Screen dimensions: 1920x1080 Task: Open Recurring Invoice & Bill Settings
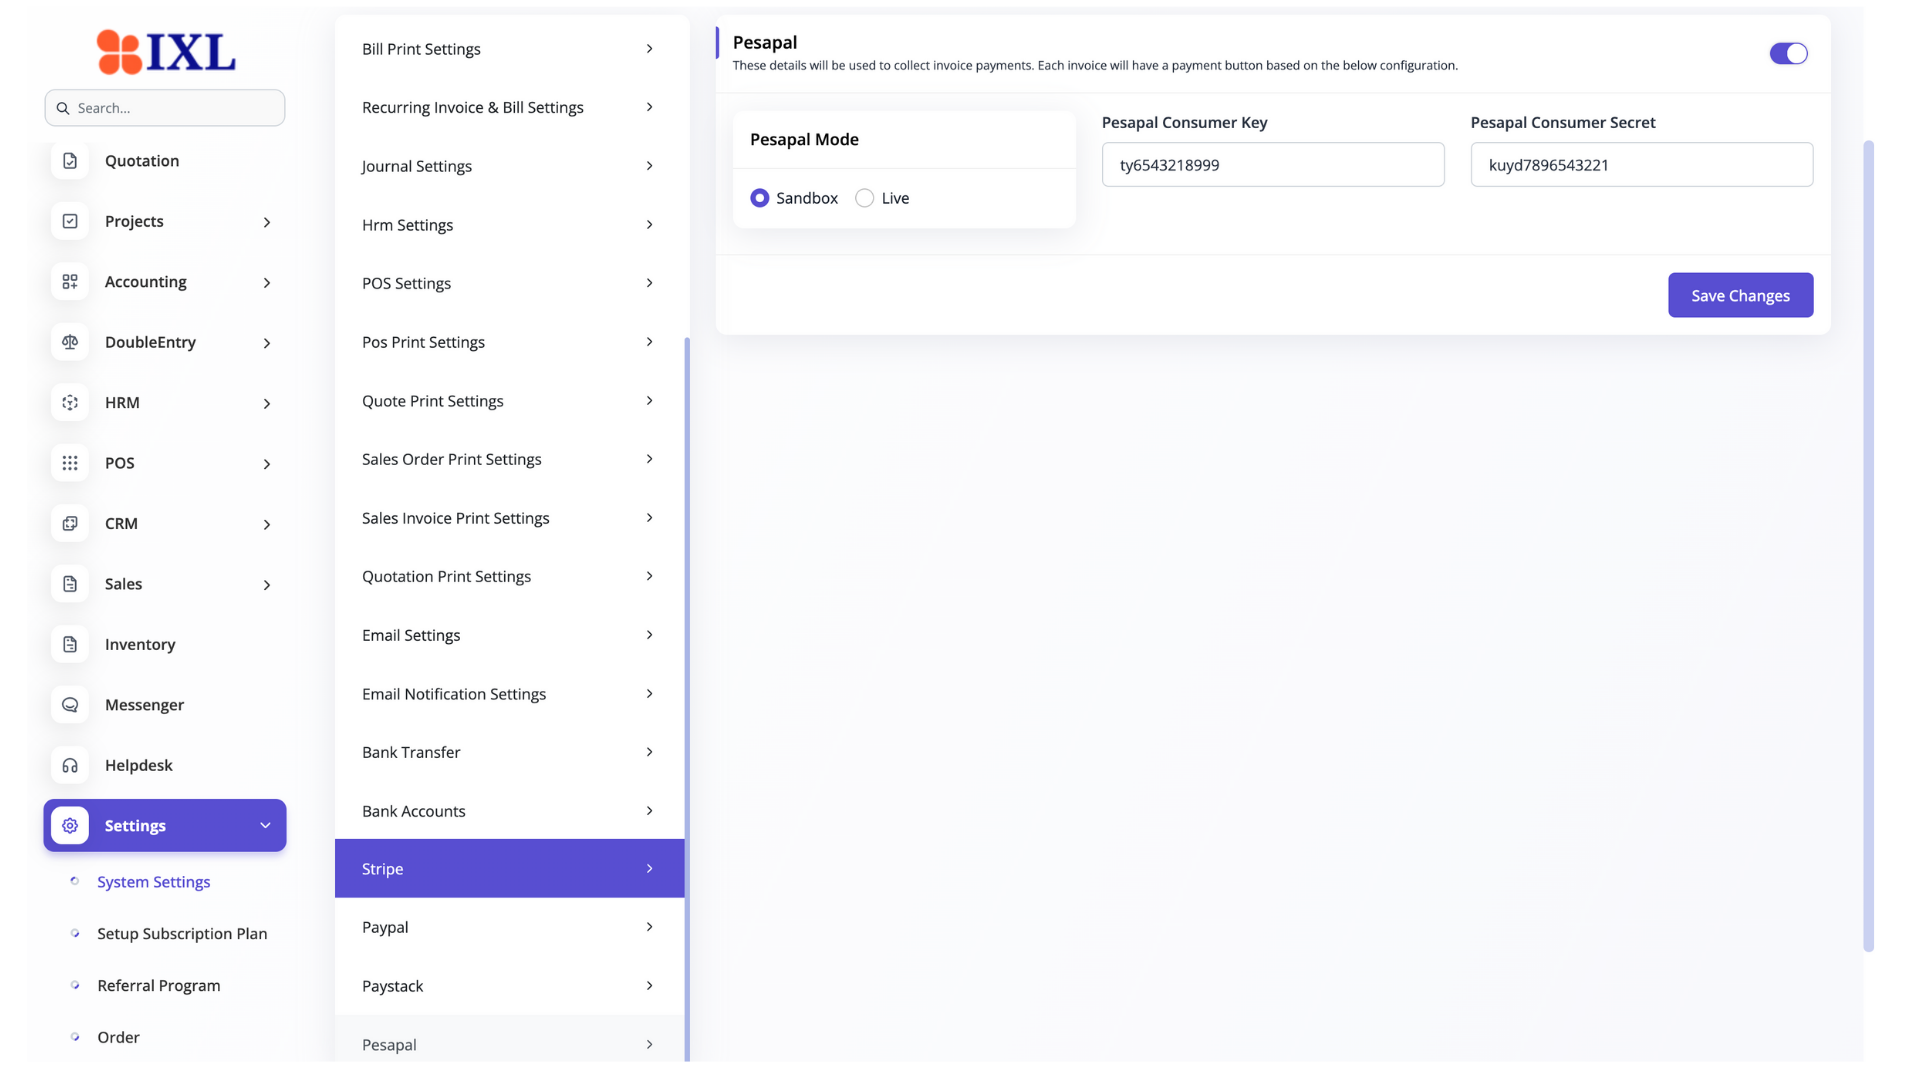509,107
